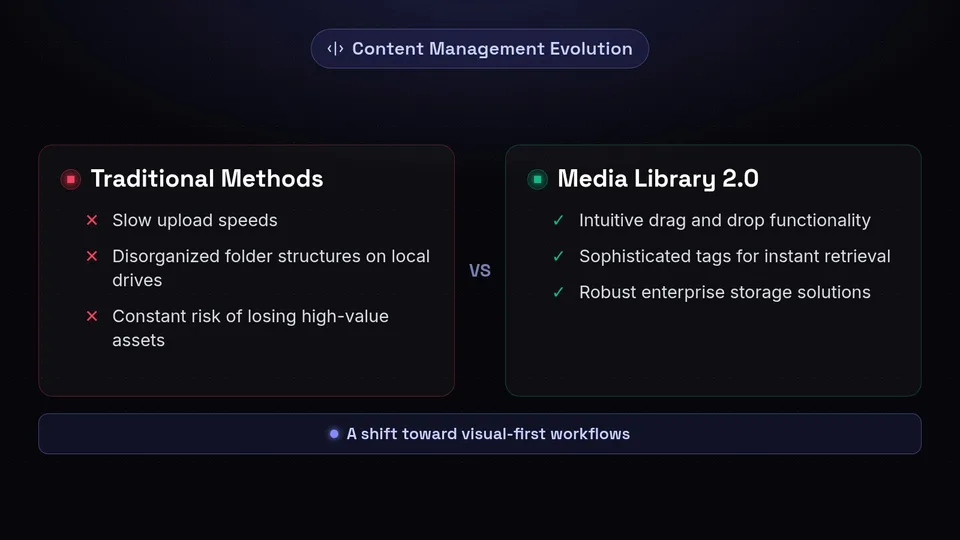960x540 pixels.
Task: Click the purple dot in the bottom banner
Action: pos(334,433)
